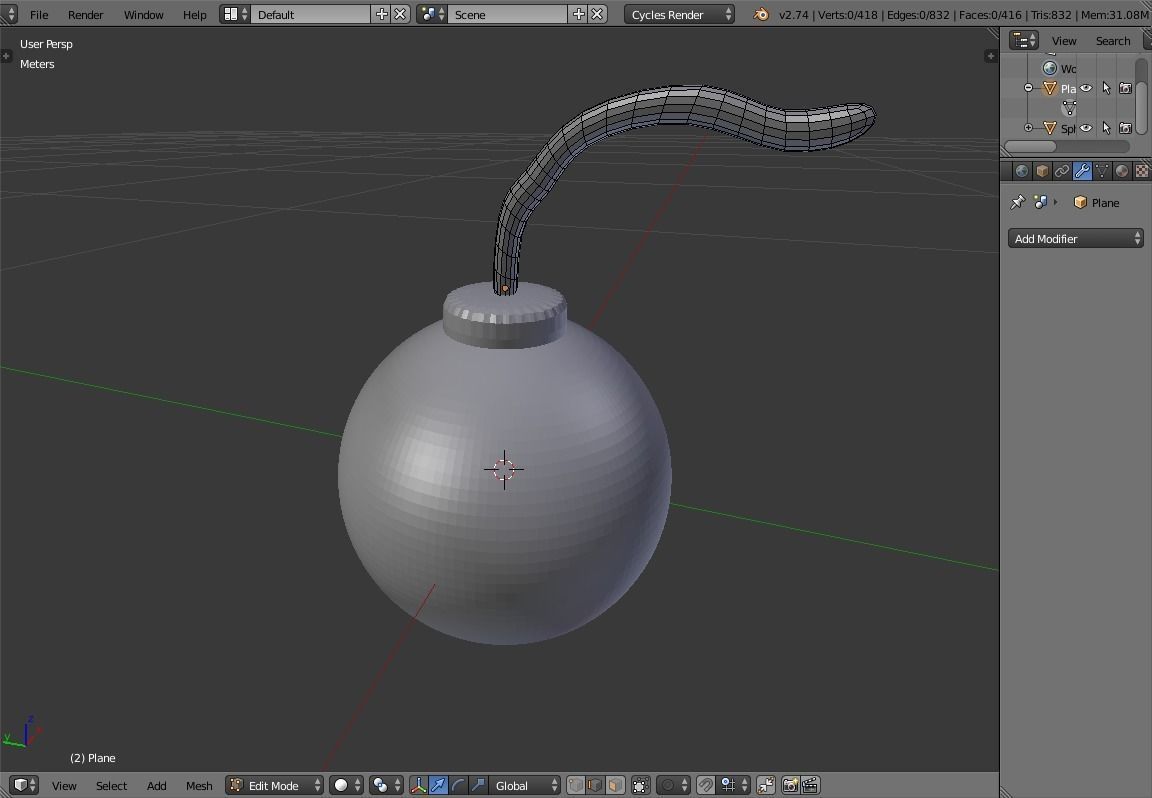The height and width of the screenshot is (798, 1152).
Task: Open the Mesh menu in the header
Action: pos(199,785)
